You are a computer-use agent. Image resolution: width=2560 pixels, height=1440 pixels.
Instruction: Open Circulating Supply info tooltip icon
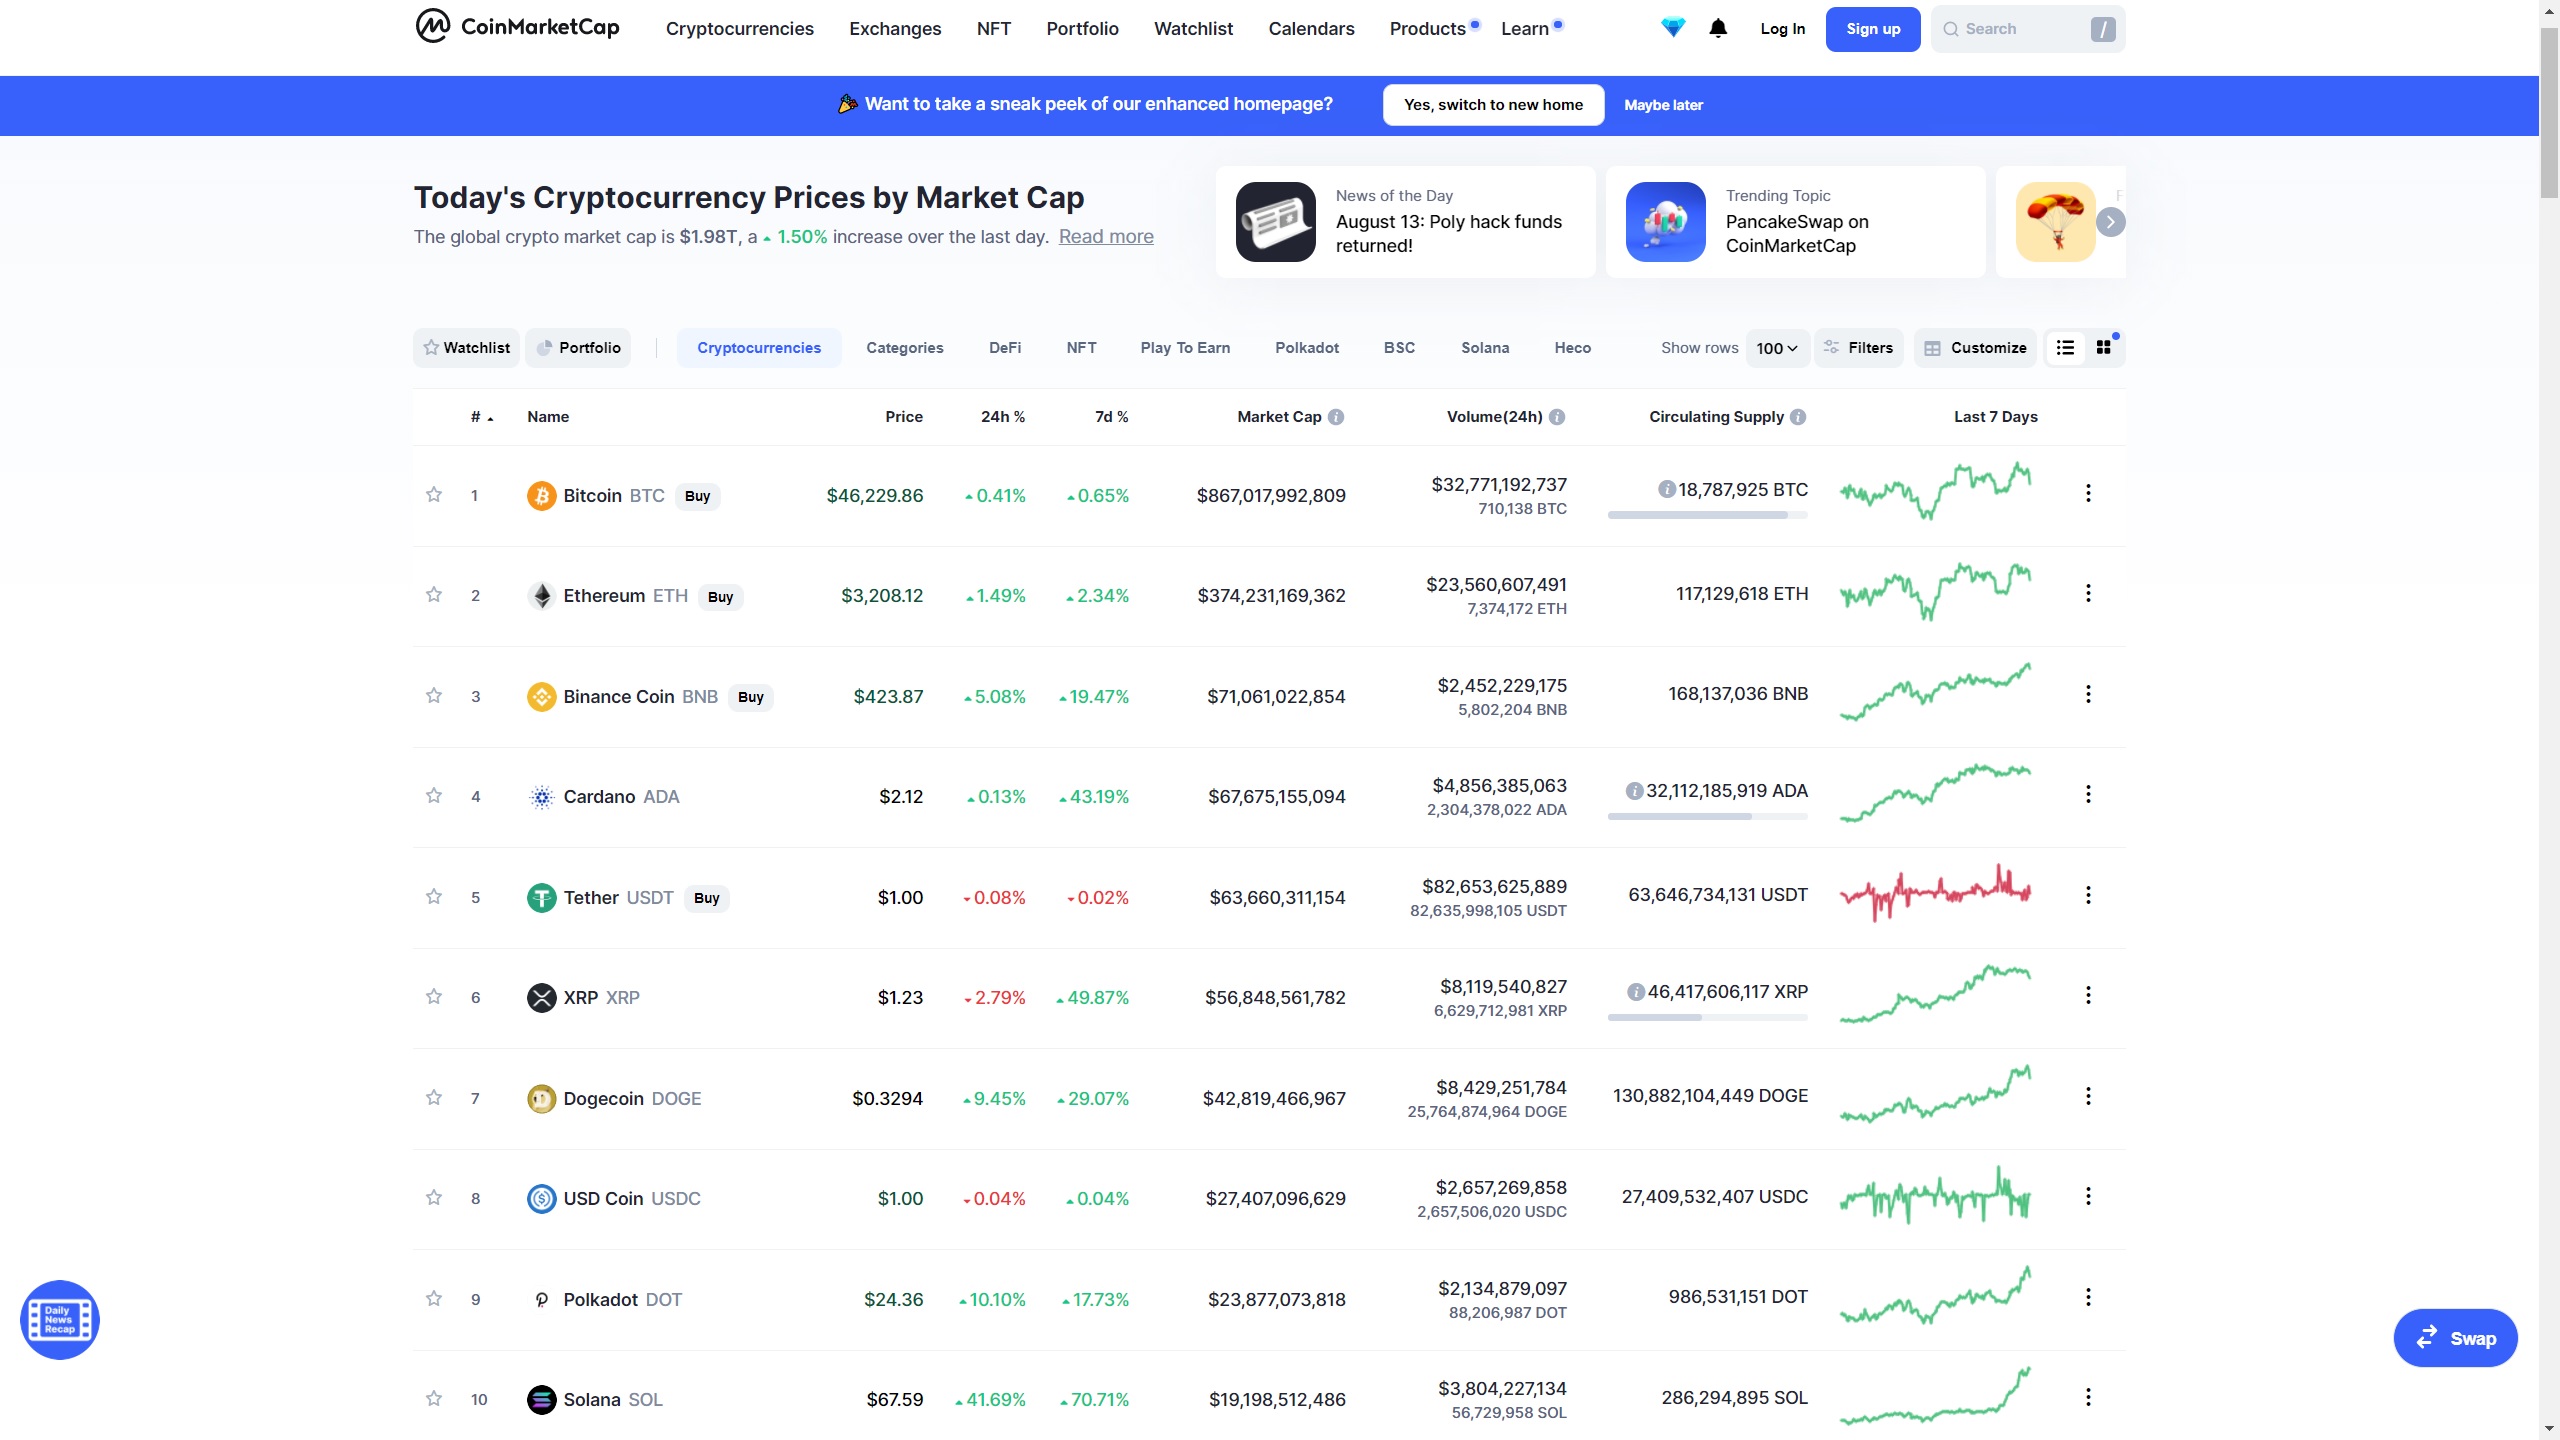tap(1798, 417)
